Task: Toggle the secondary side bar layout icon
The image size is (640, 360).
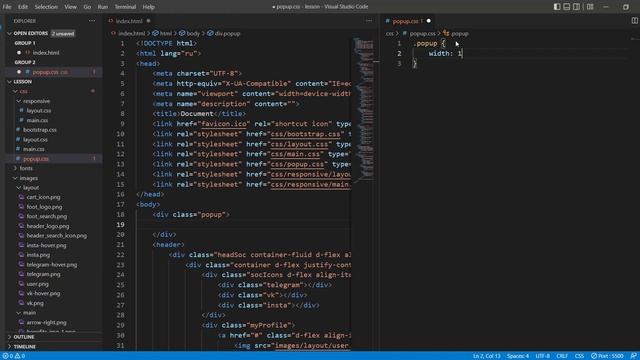Action: (576, 7)
